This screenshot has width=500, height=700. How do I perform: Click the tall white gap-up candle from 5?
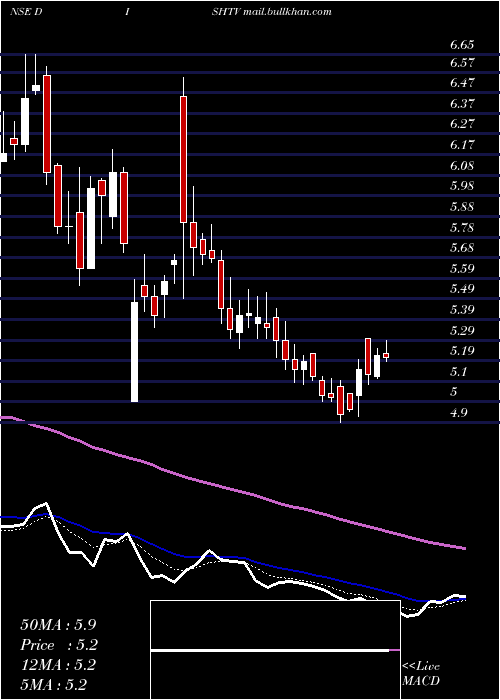pos(134,352)
